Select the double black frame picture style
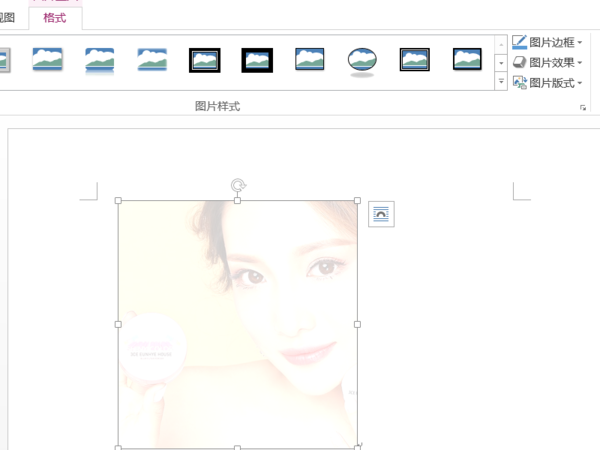 (x=205, y=60)
